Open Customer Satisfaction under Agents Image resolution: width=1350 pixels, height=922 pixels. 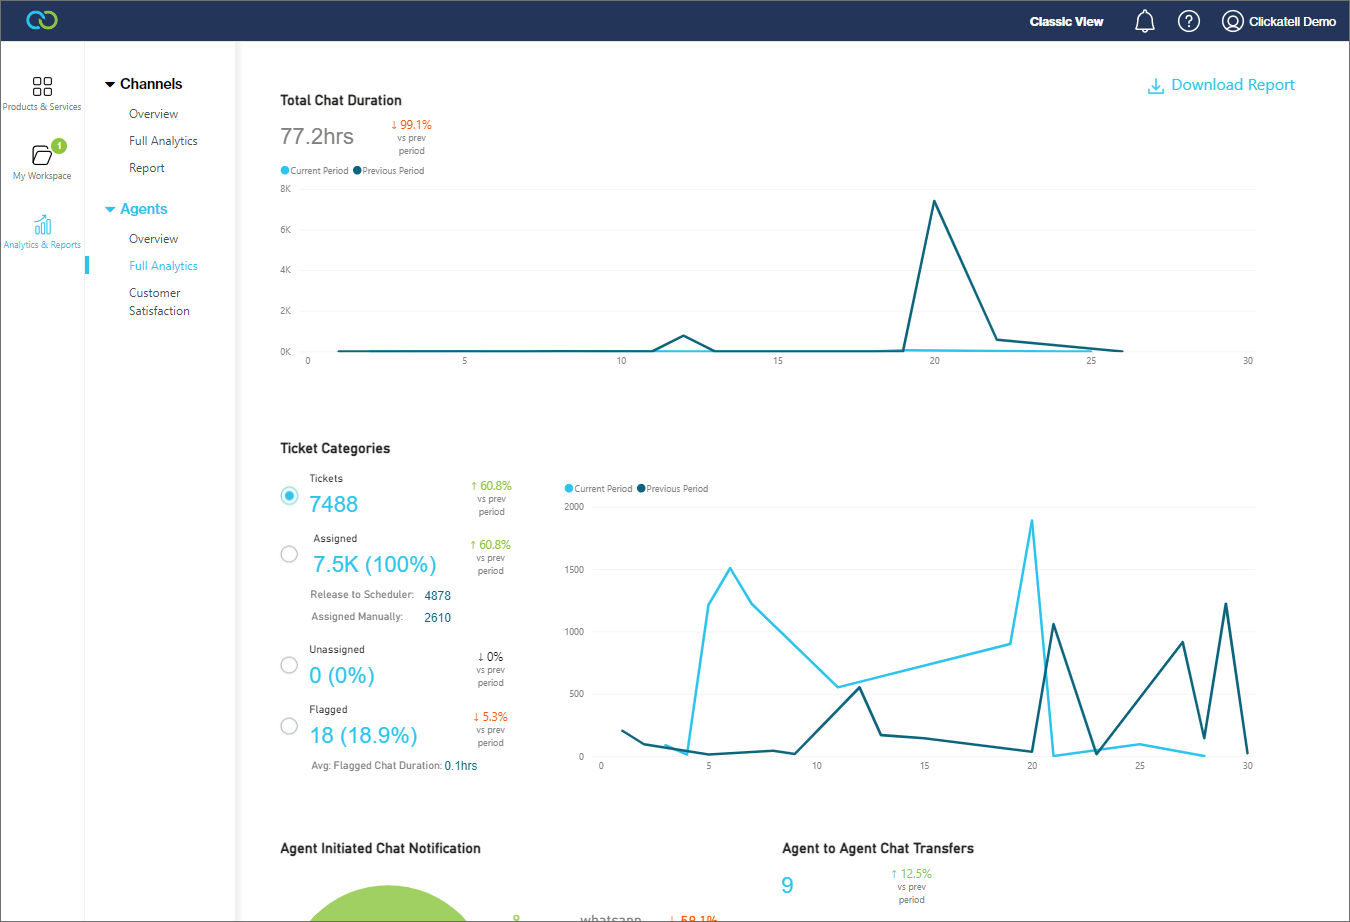tap(158, 302)
